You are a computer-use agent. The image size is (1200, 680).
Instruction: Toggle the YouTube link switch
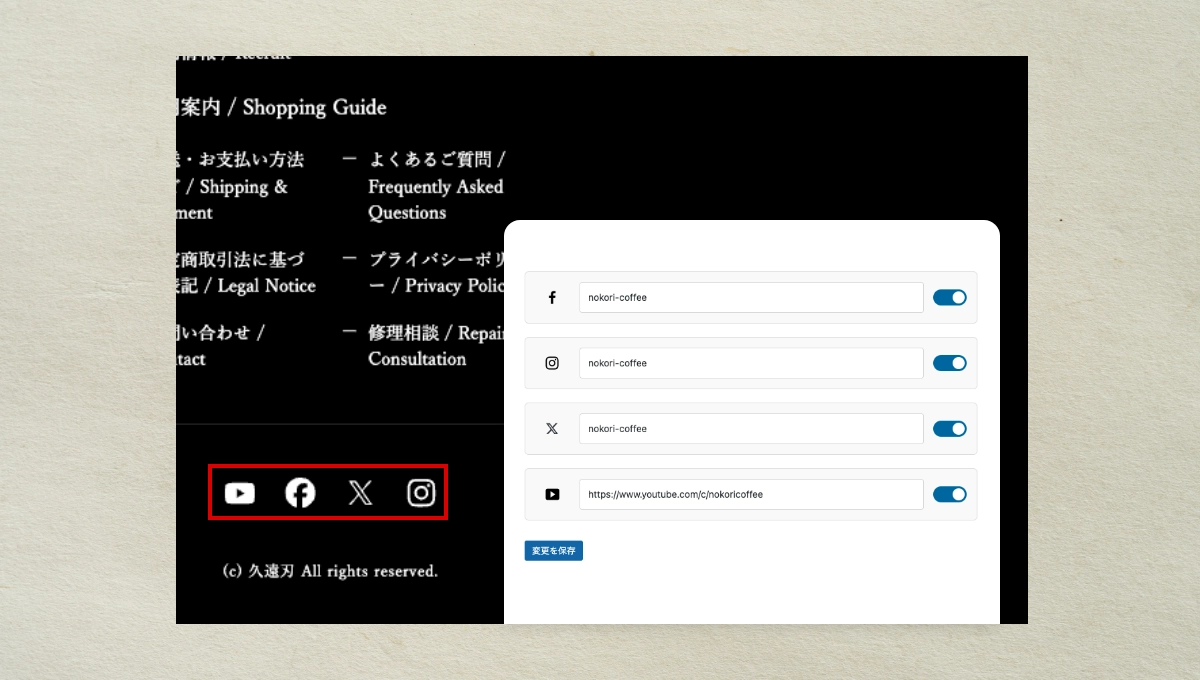point(949,494)
